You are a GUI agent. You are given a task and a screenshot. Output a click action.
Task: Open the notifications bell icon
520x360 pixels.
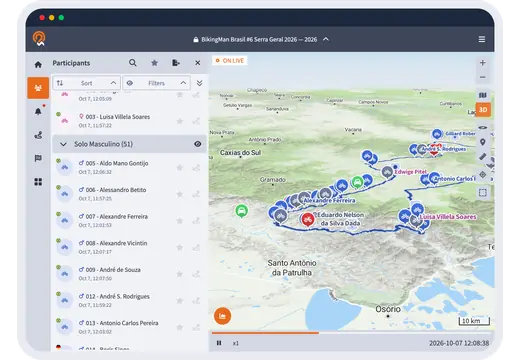pos(38,111)
